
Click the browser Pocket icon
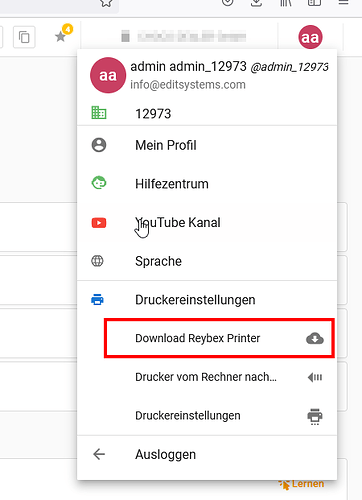pos(228,3)
